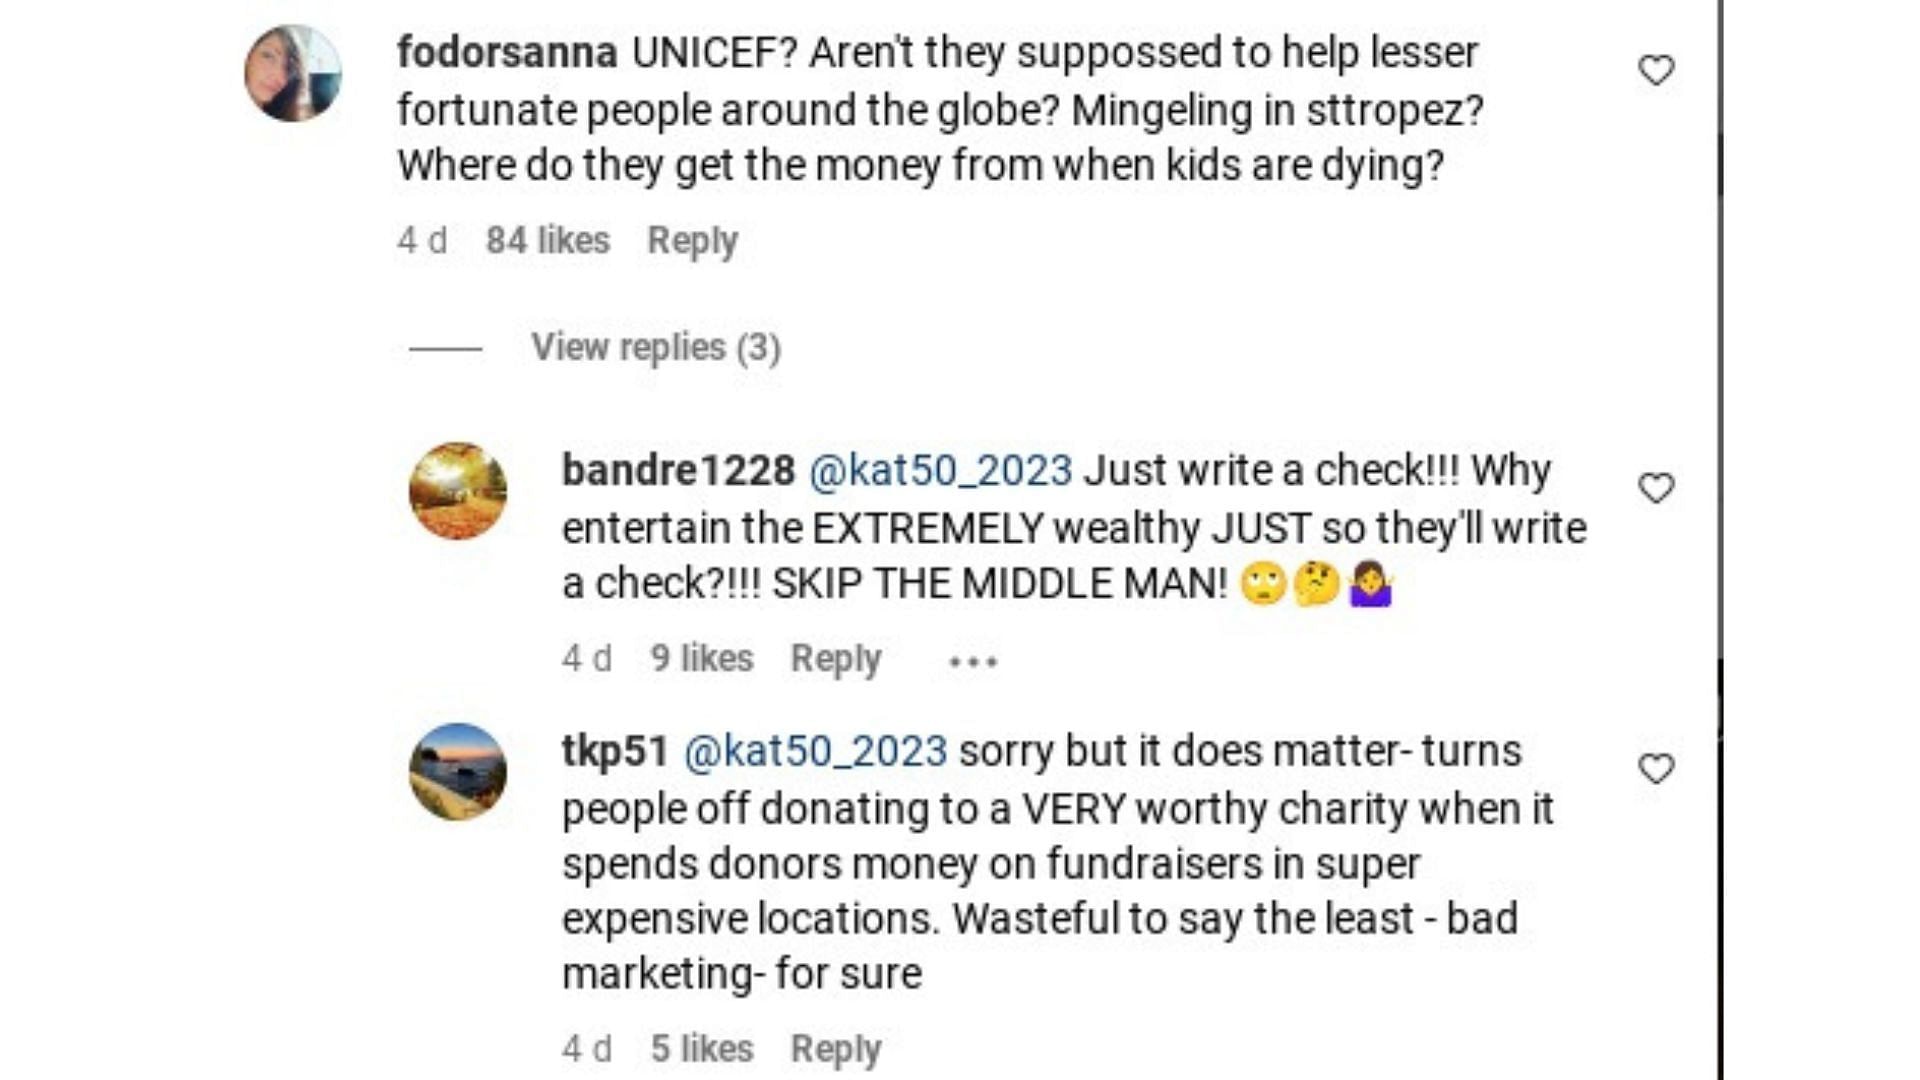Open bandre1228's autumn avatar

pyautogui.click(x=458, y=491)
